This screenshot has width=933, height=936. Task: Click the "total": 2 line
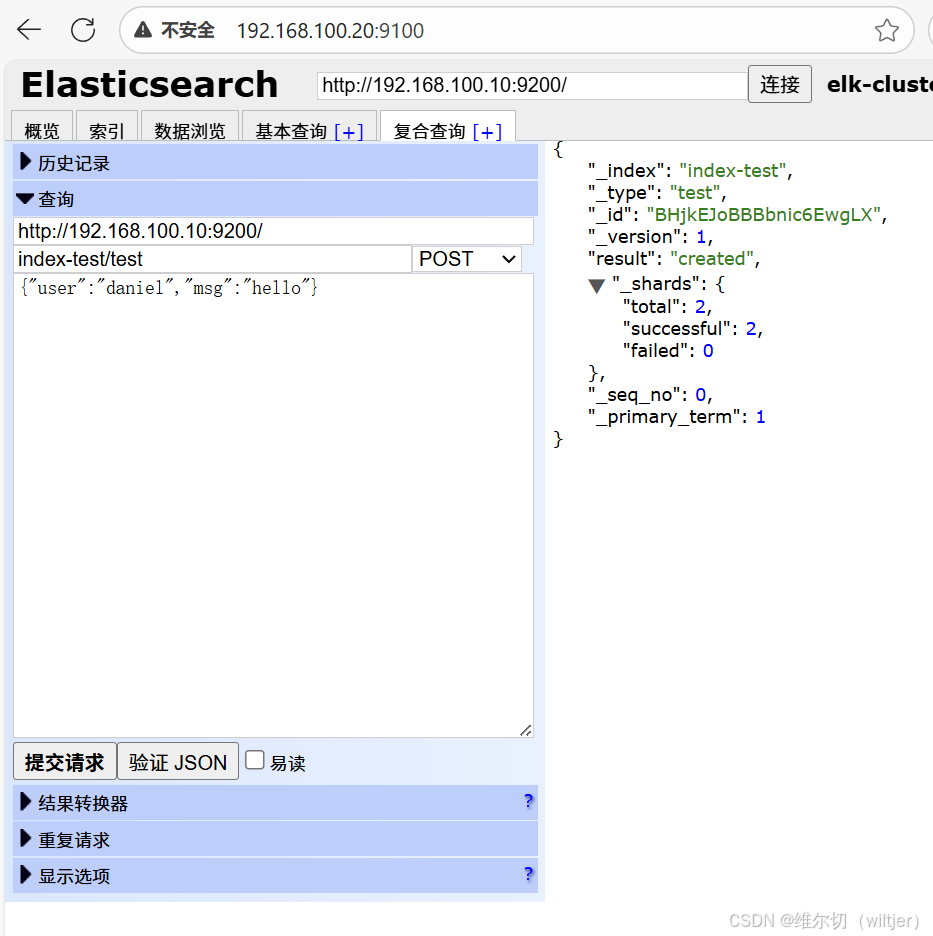[667, 306]
